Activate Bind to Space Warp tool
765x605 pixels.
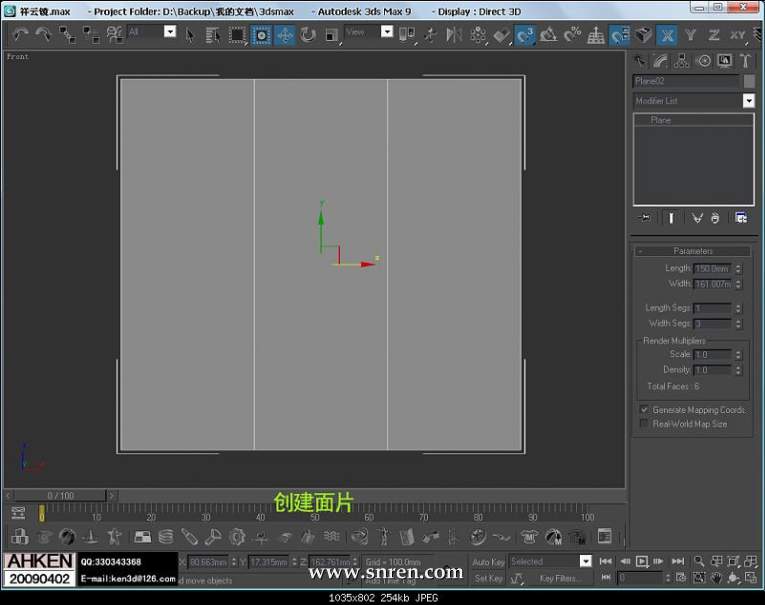click(x=115, y=35)
